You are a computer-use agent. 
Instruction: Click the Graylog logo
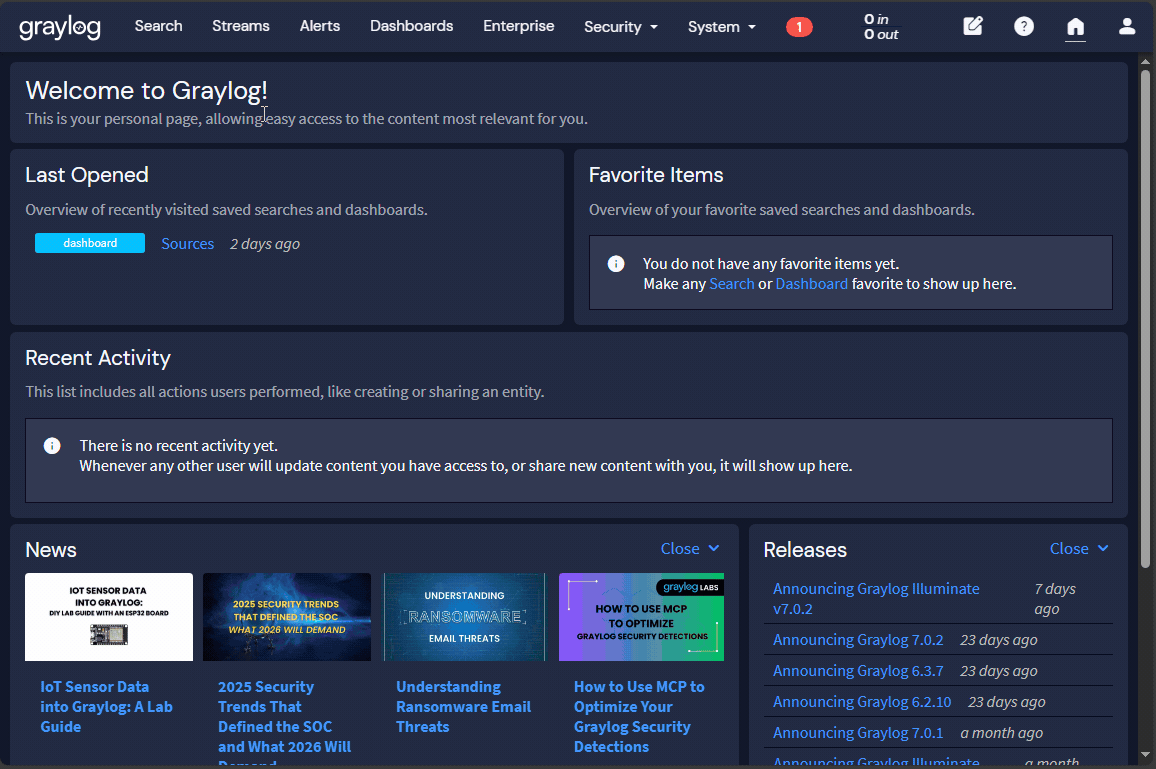[60, 27]
